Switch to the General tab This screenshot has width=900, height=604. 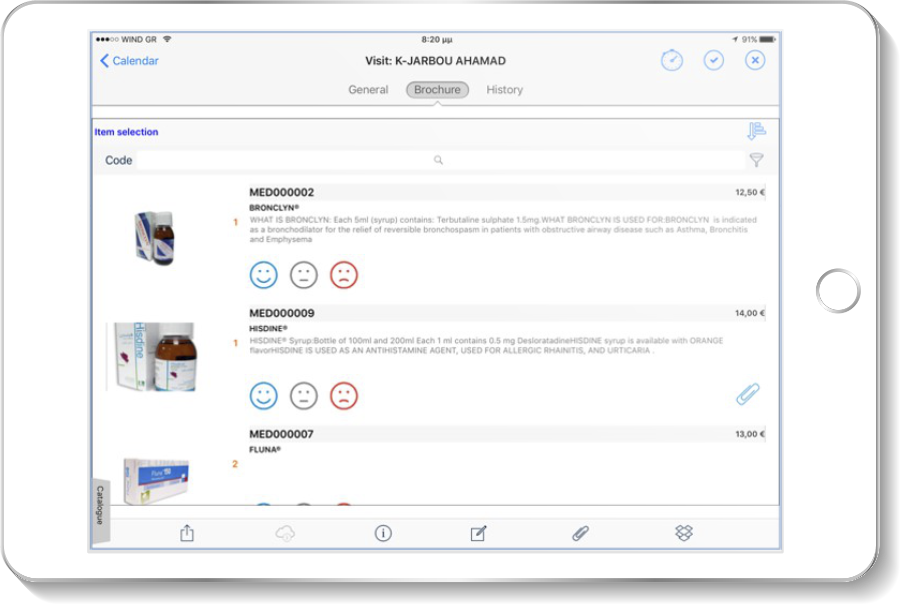click(x=368, y=90)
